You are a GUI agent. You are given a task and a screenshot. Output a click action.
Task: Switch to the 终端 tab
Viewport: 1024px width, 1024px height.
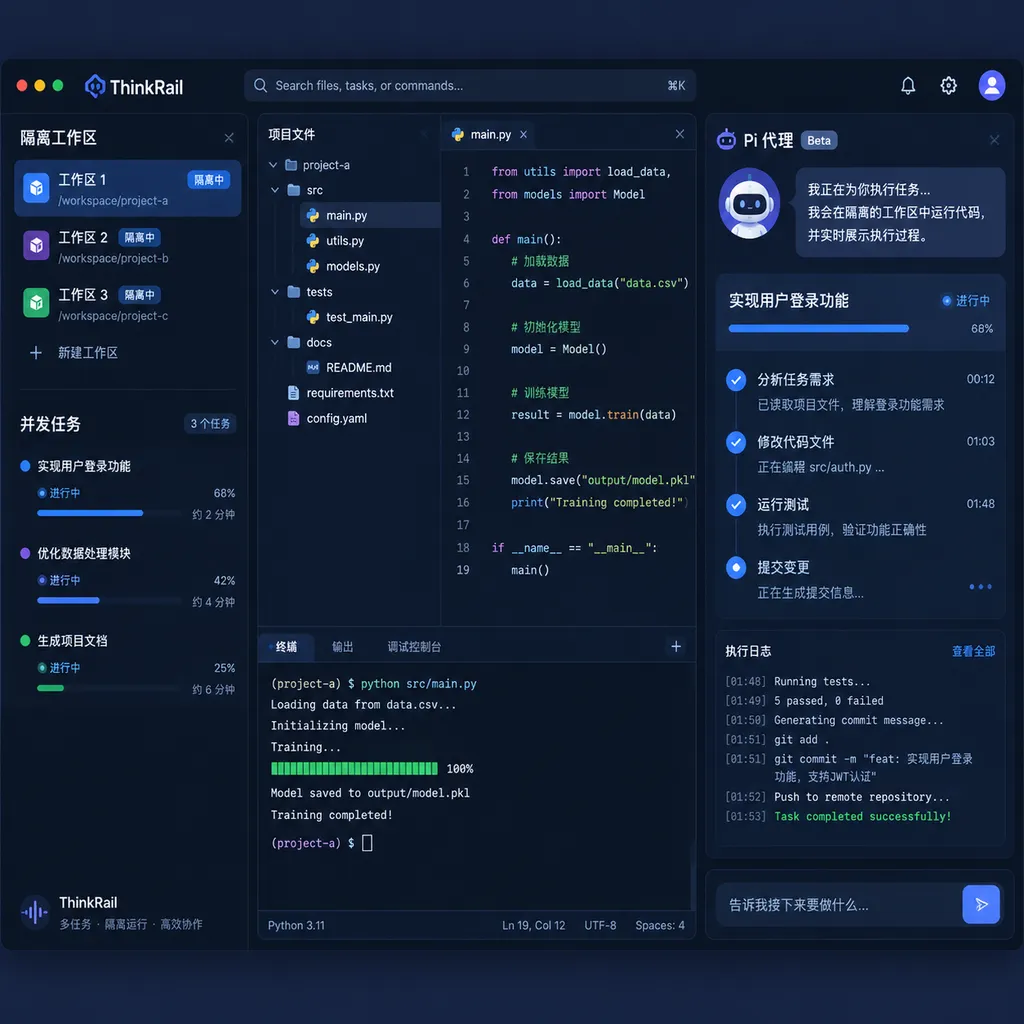[286, 647]
